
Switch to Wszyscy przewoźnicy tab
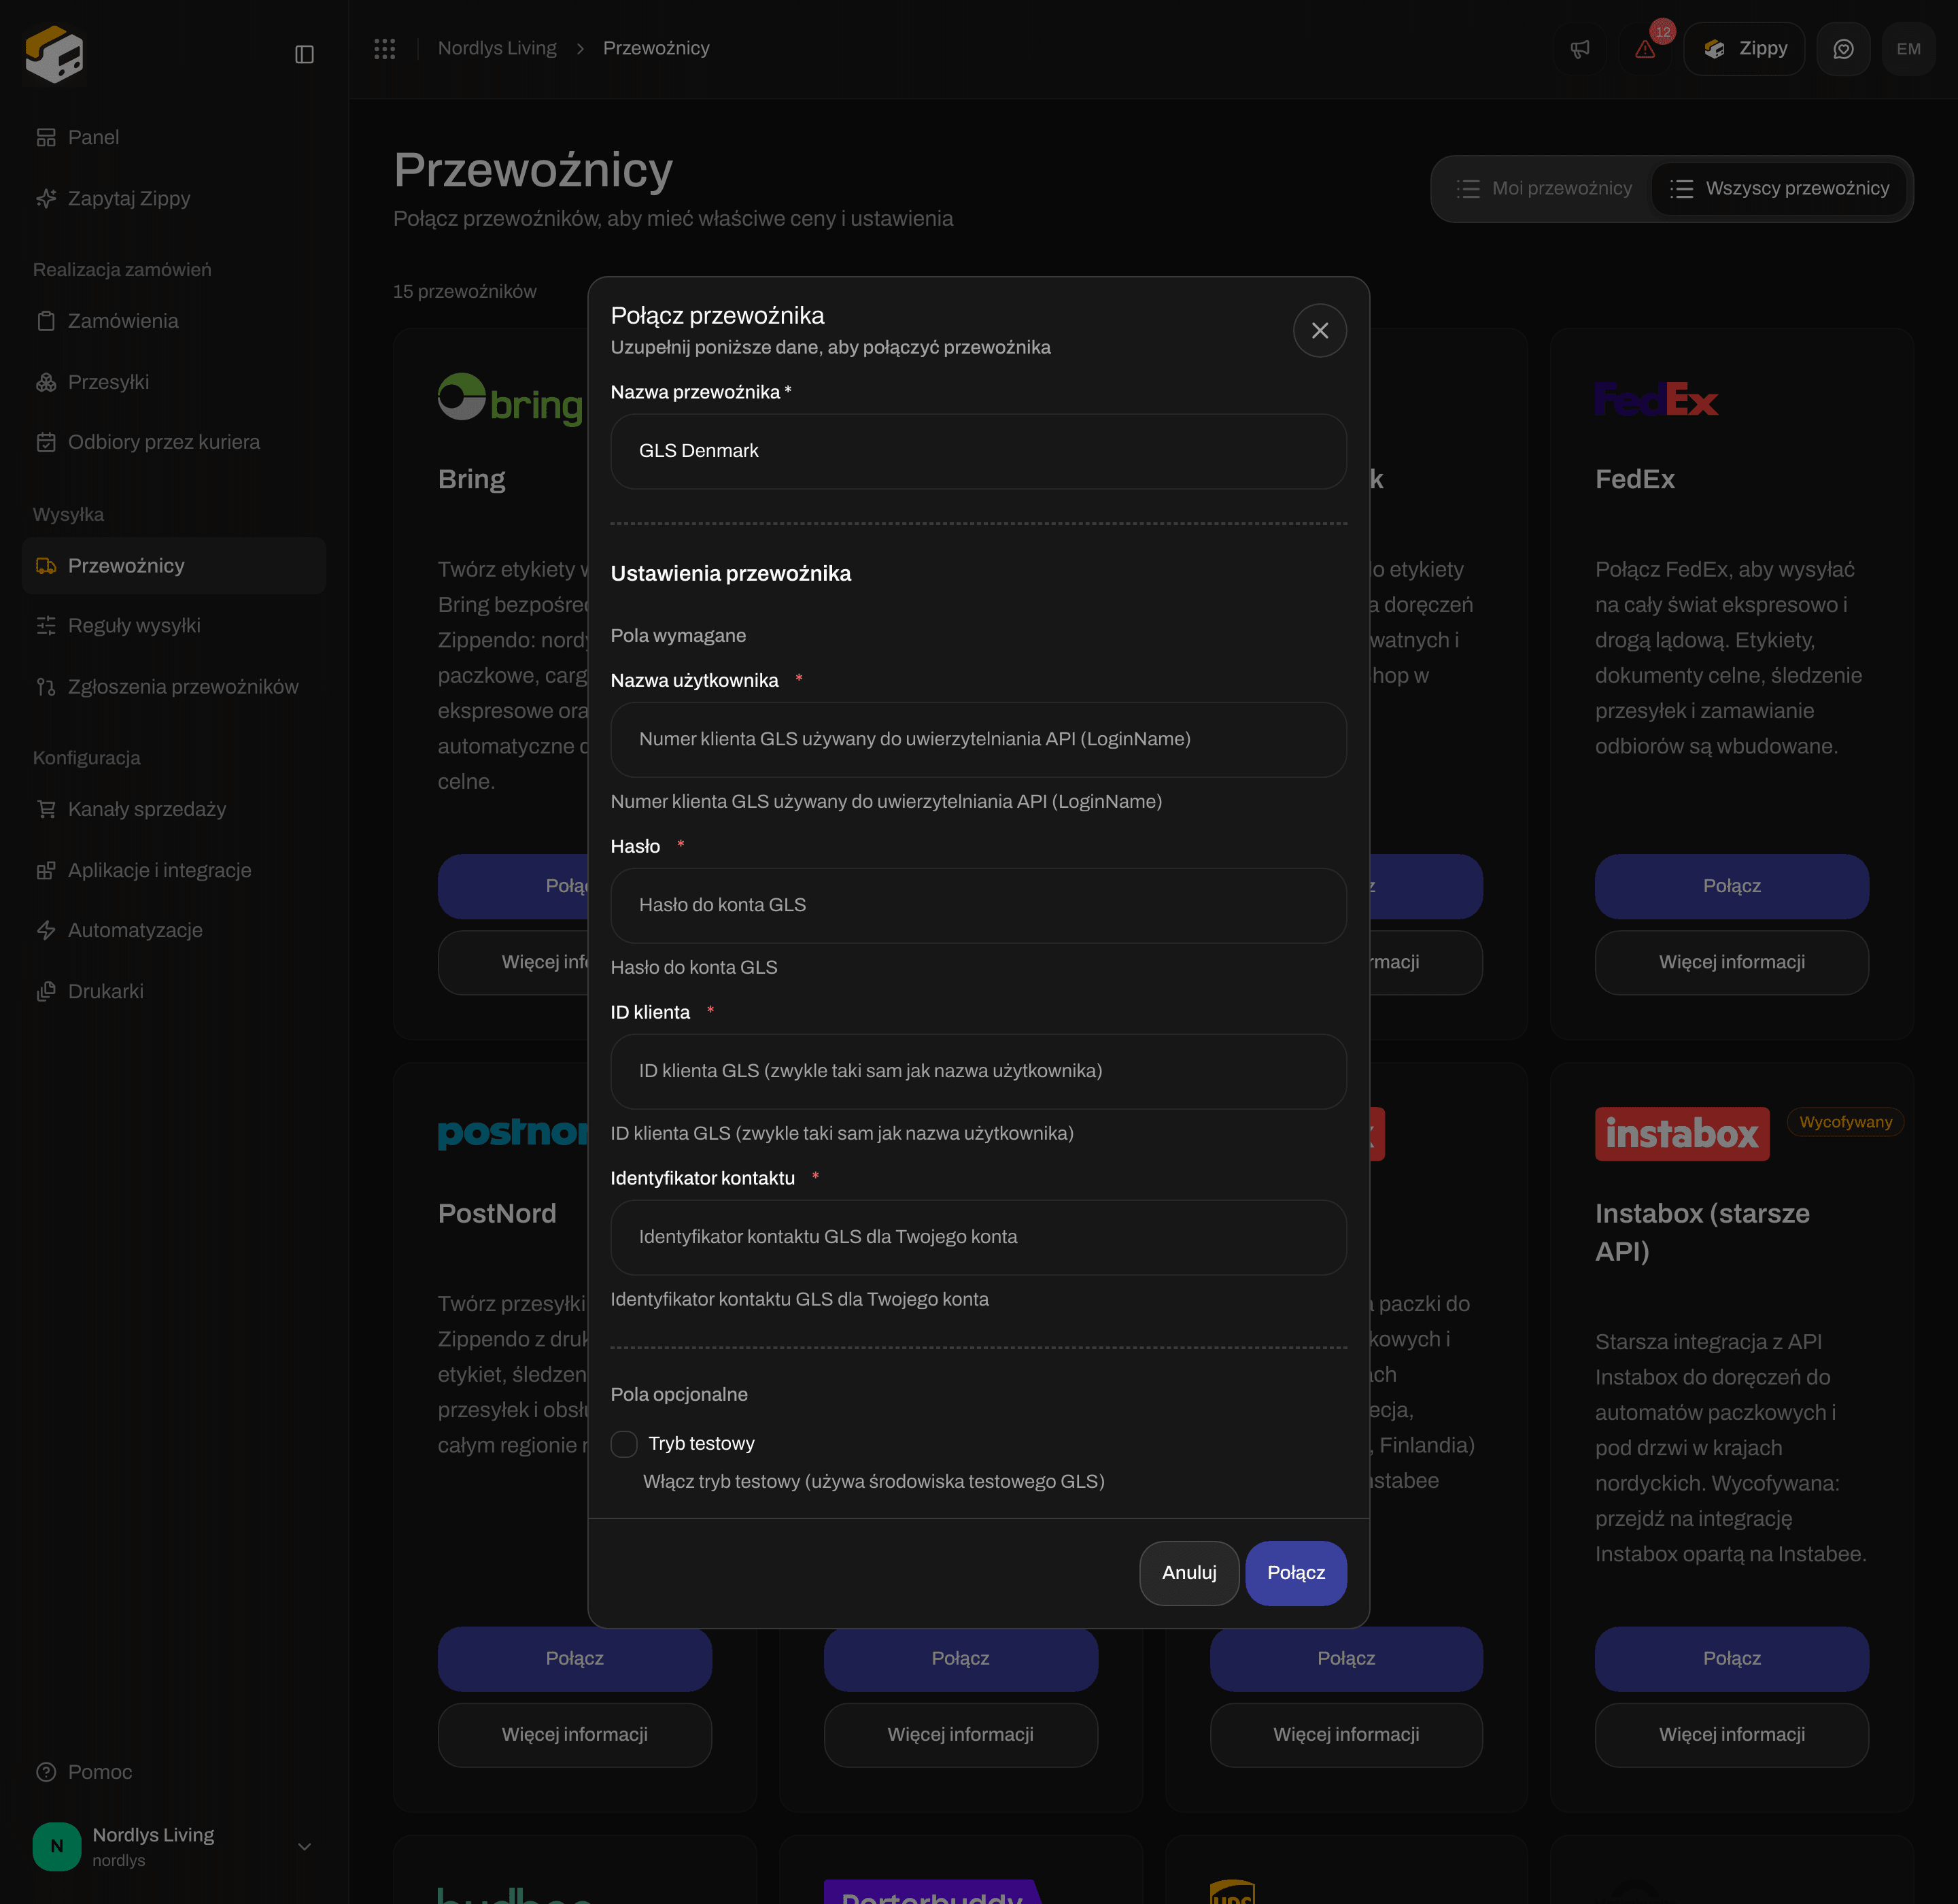point(1780,188)
